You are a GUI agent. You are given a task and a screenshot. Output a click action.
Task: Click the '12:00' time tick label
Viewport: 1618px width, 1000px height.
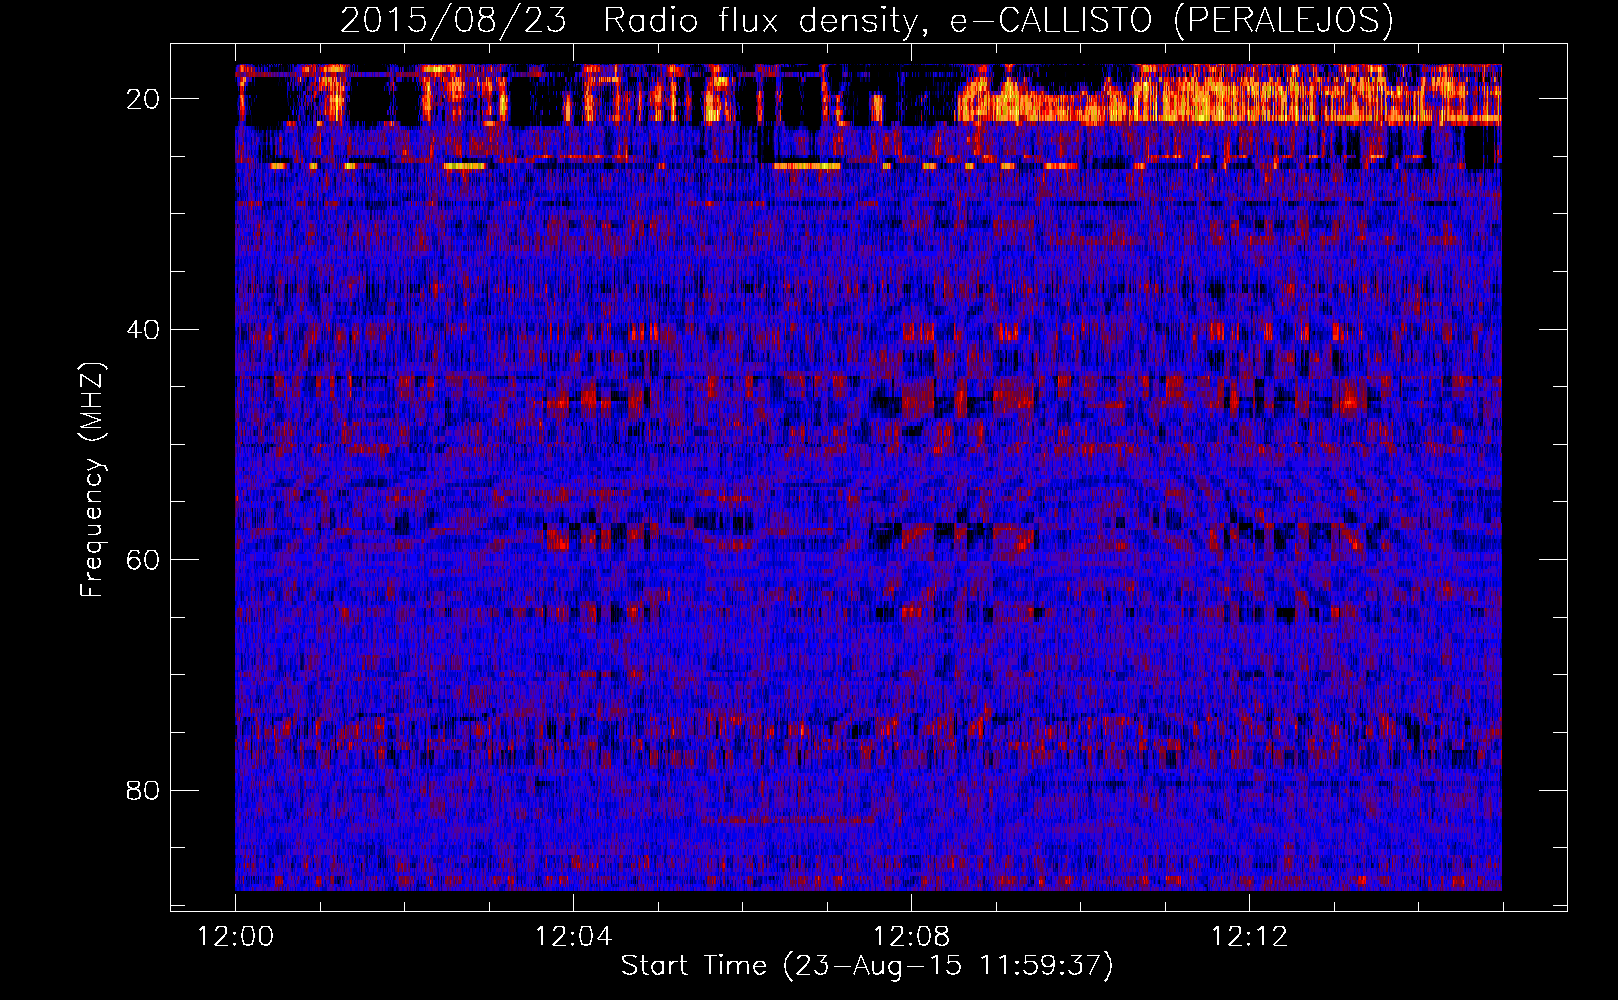[235, 937]
